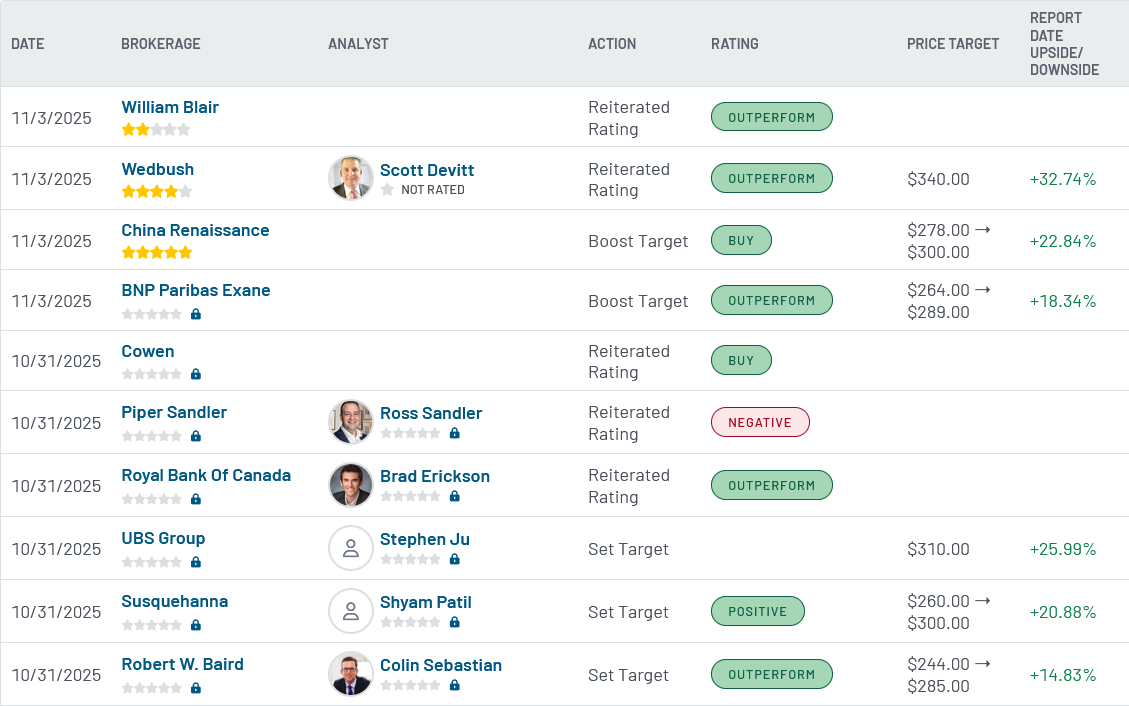Click China Renaissance's five-star rating

click(x=156, y=253)
